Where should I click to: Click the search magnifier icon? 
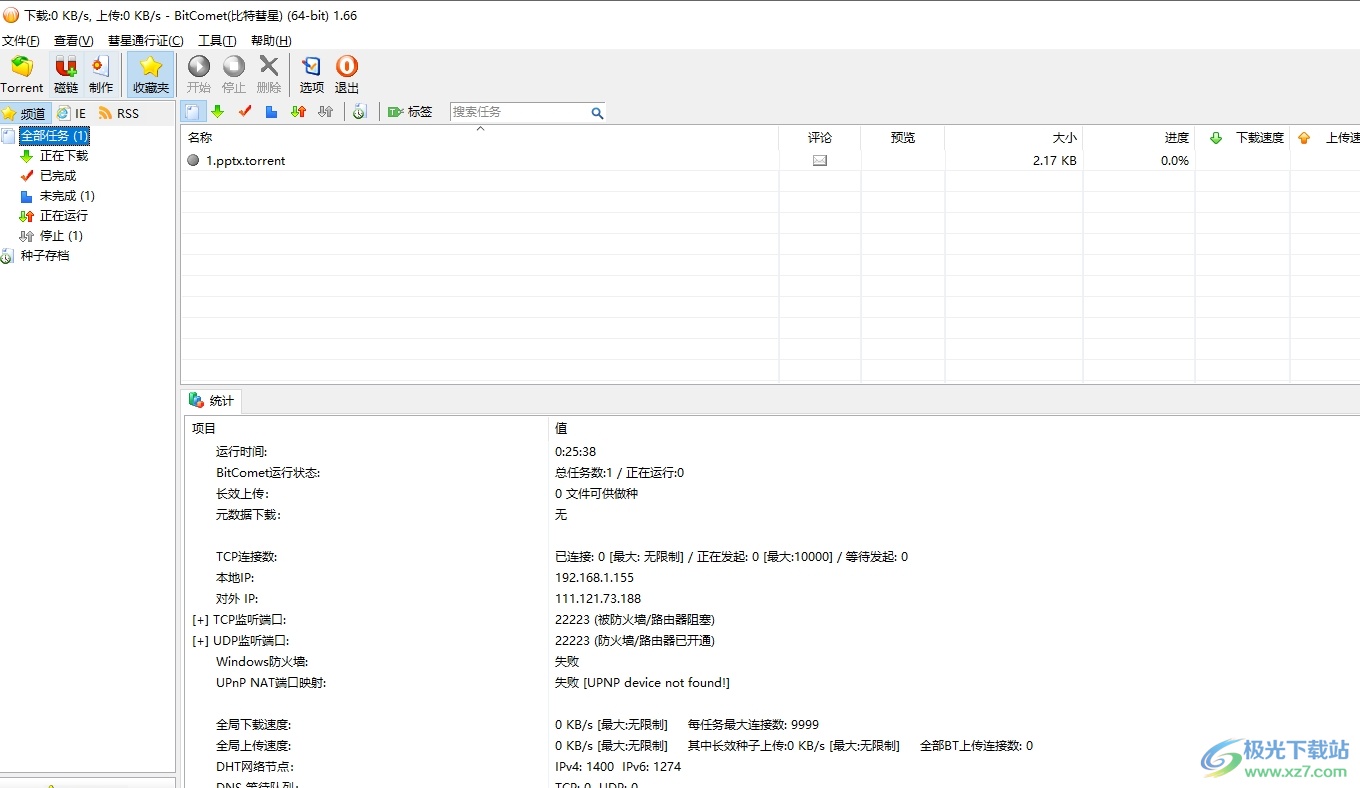click(597, 113)
